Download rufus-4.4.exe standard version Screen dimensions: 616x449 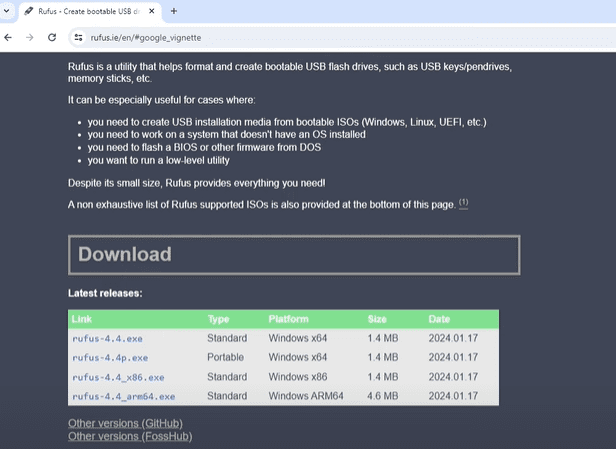pos(107,339)
